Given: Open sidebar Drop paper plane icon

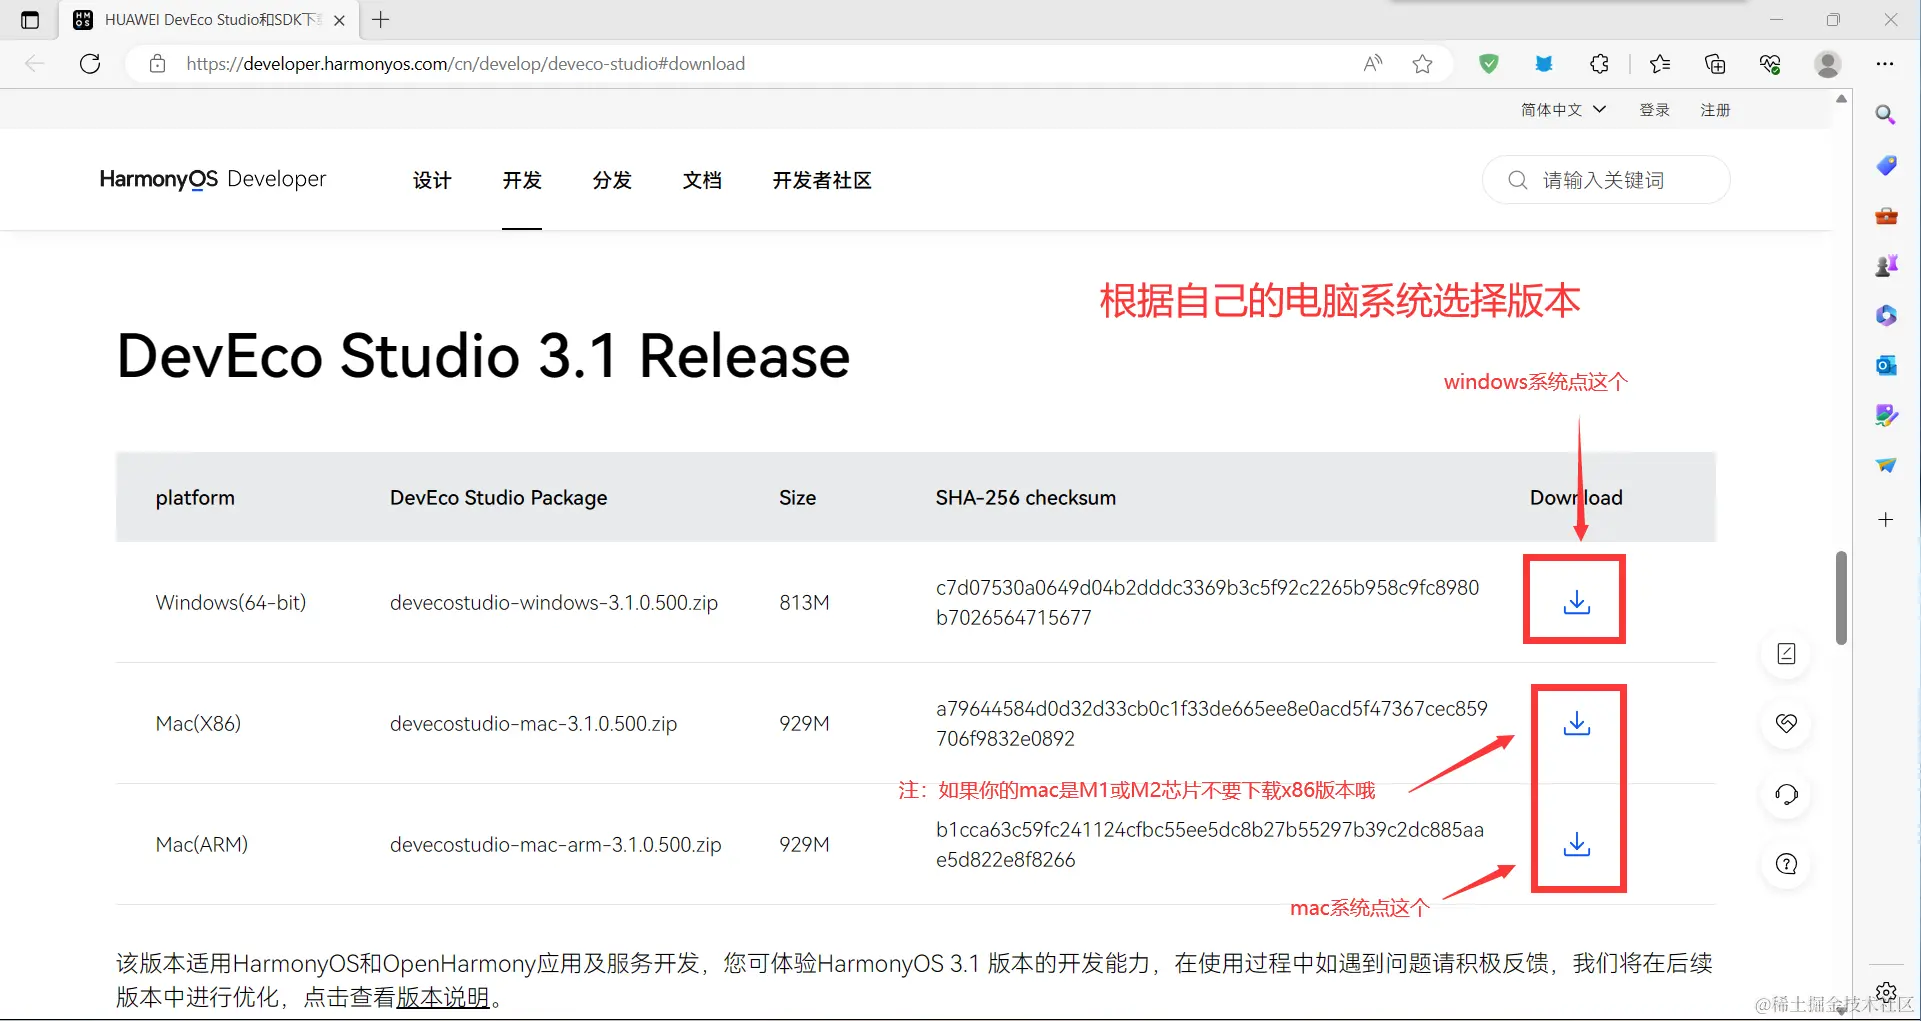Looking at the screenshot, I should [x=1886, y=465].
